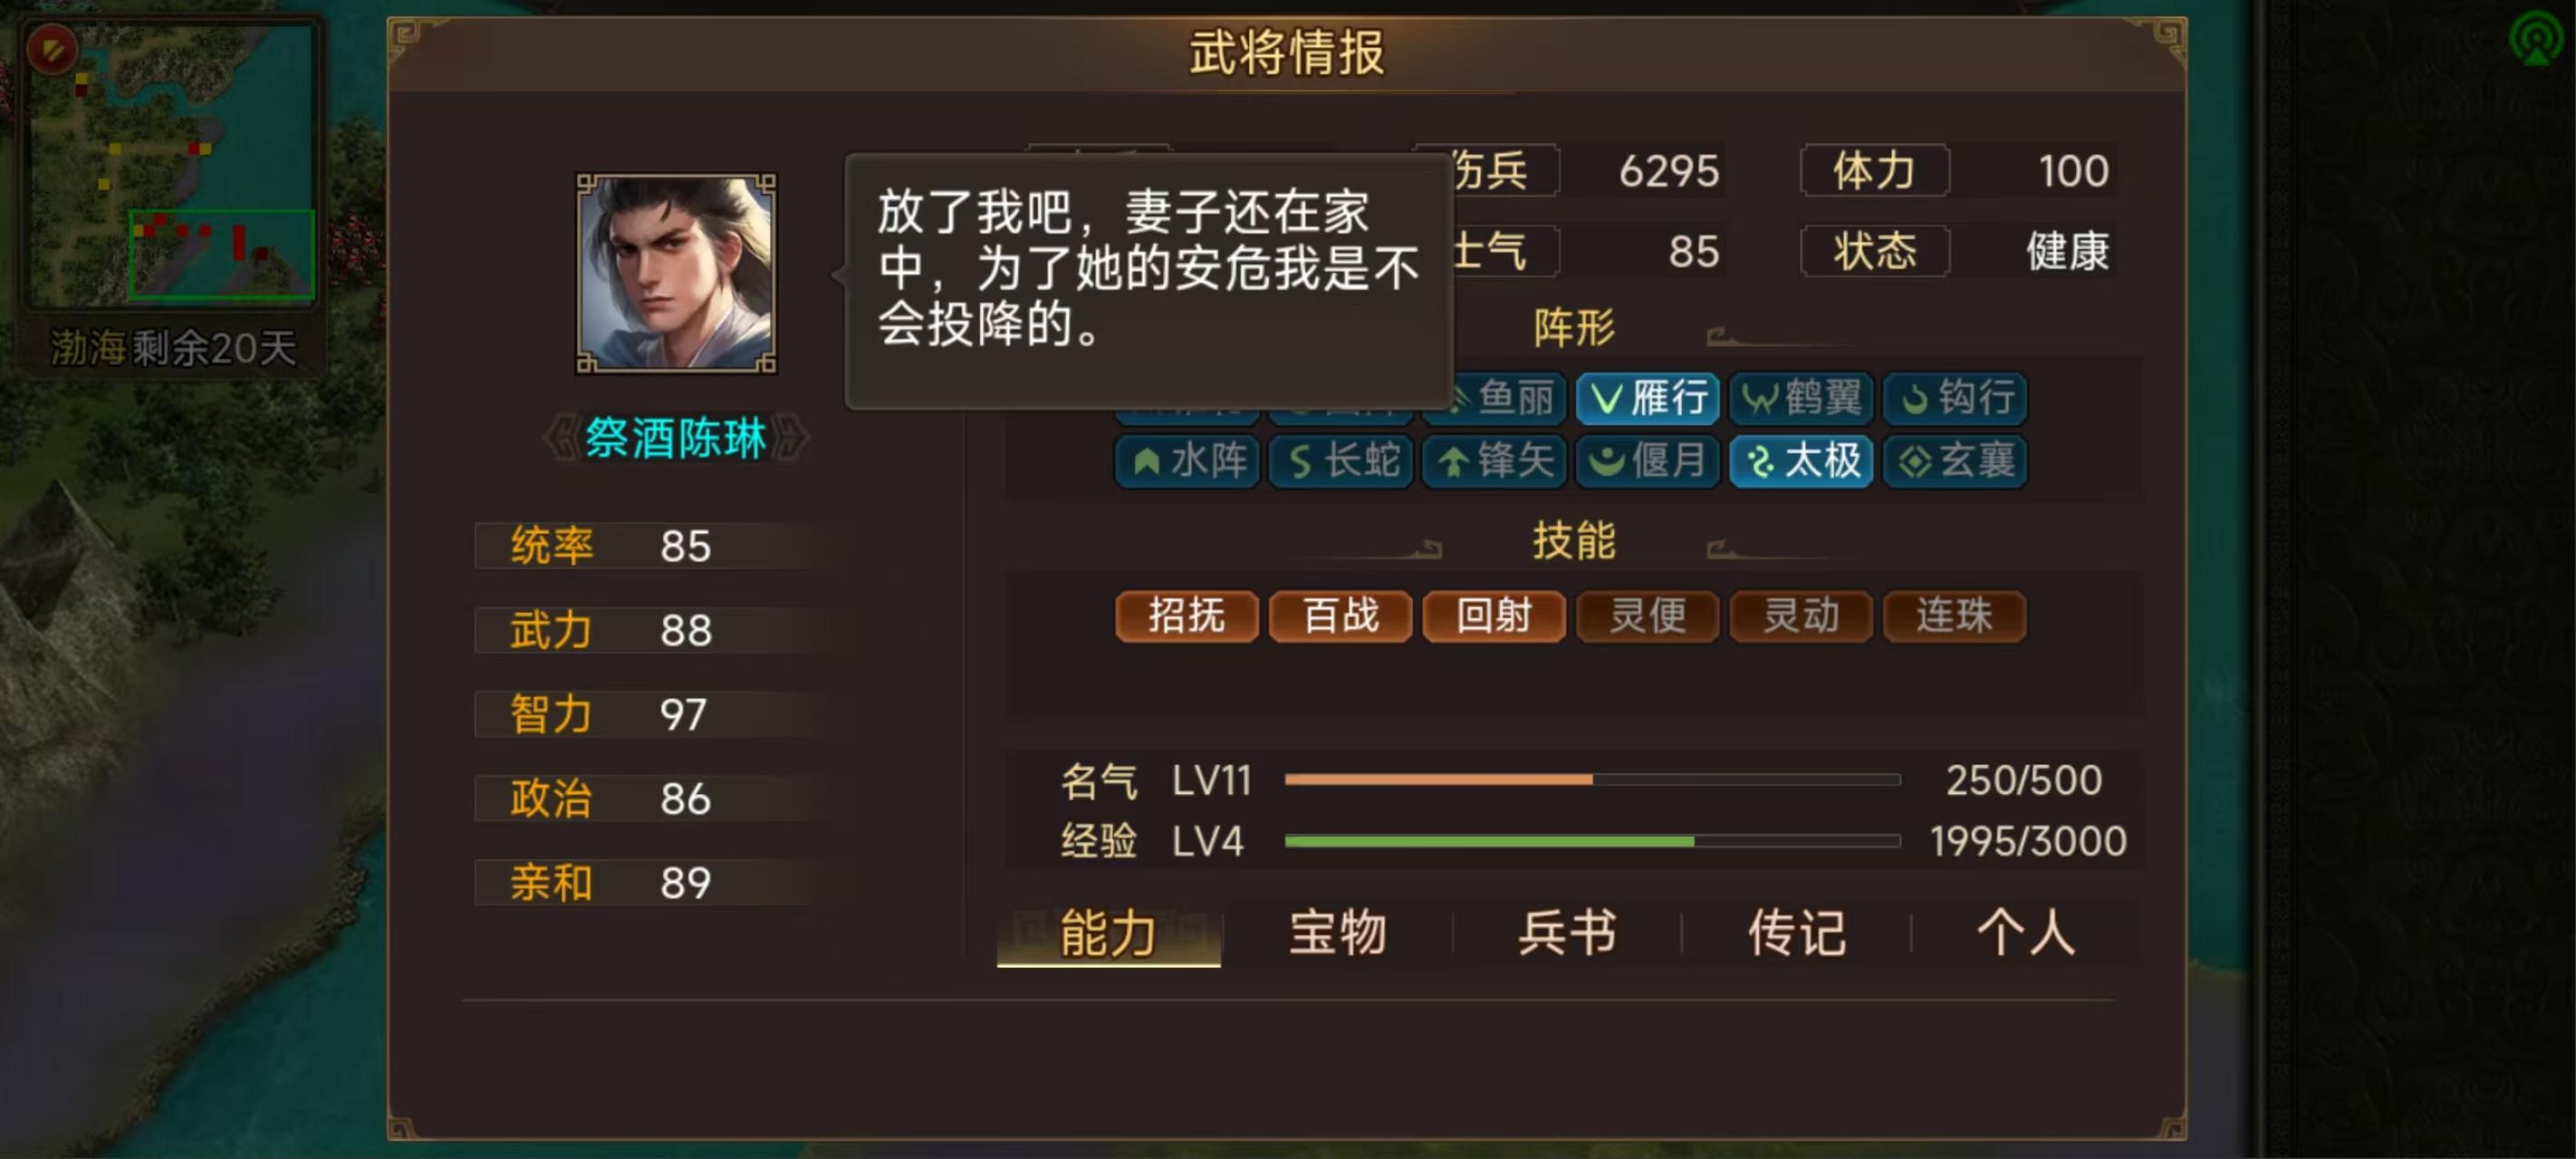Open the 传记 tab
The image size is (2576, 1159).
tap(1796, 933)
